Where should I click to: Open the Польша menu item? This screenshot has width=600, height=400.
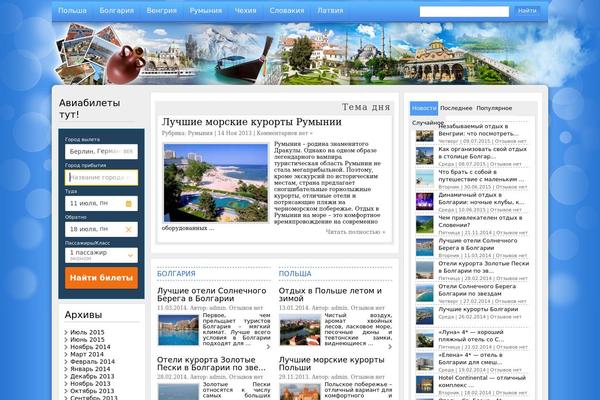(72, 11)
